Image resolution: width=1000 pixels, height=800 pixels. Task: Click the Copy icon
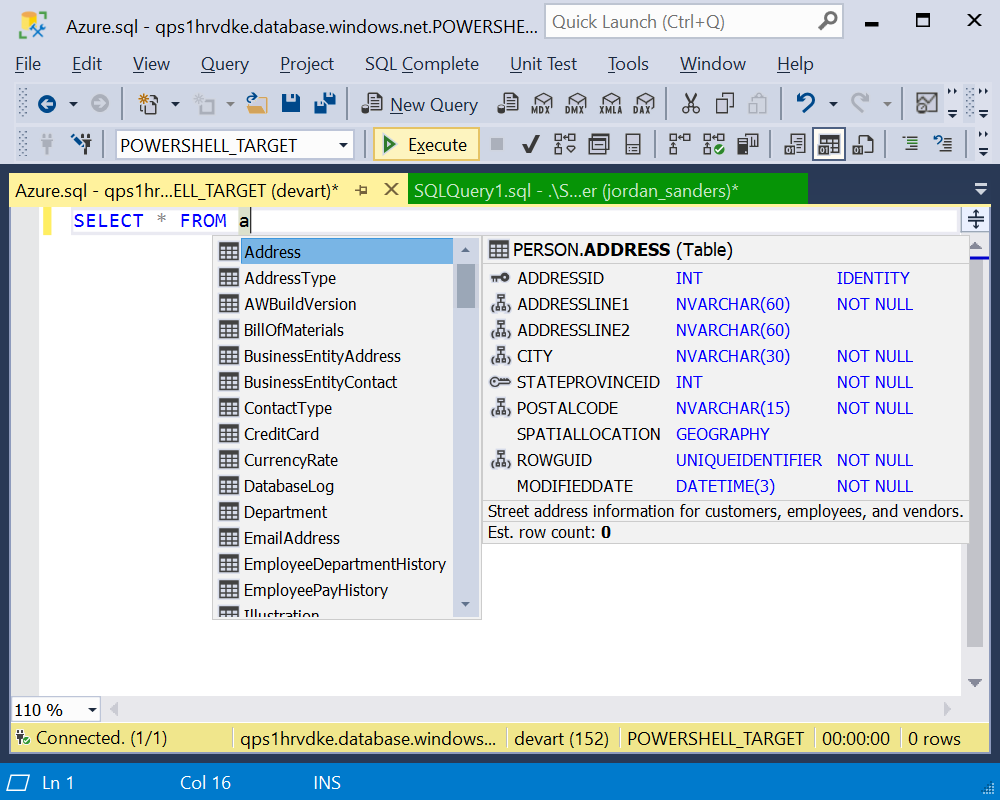724,103
